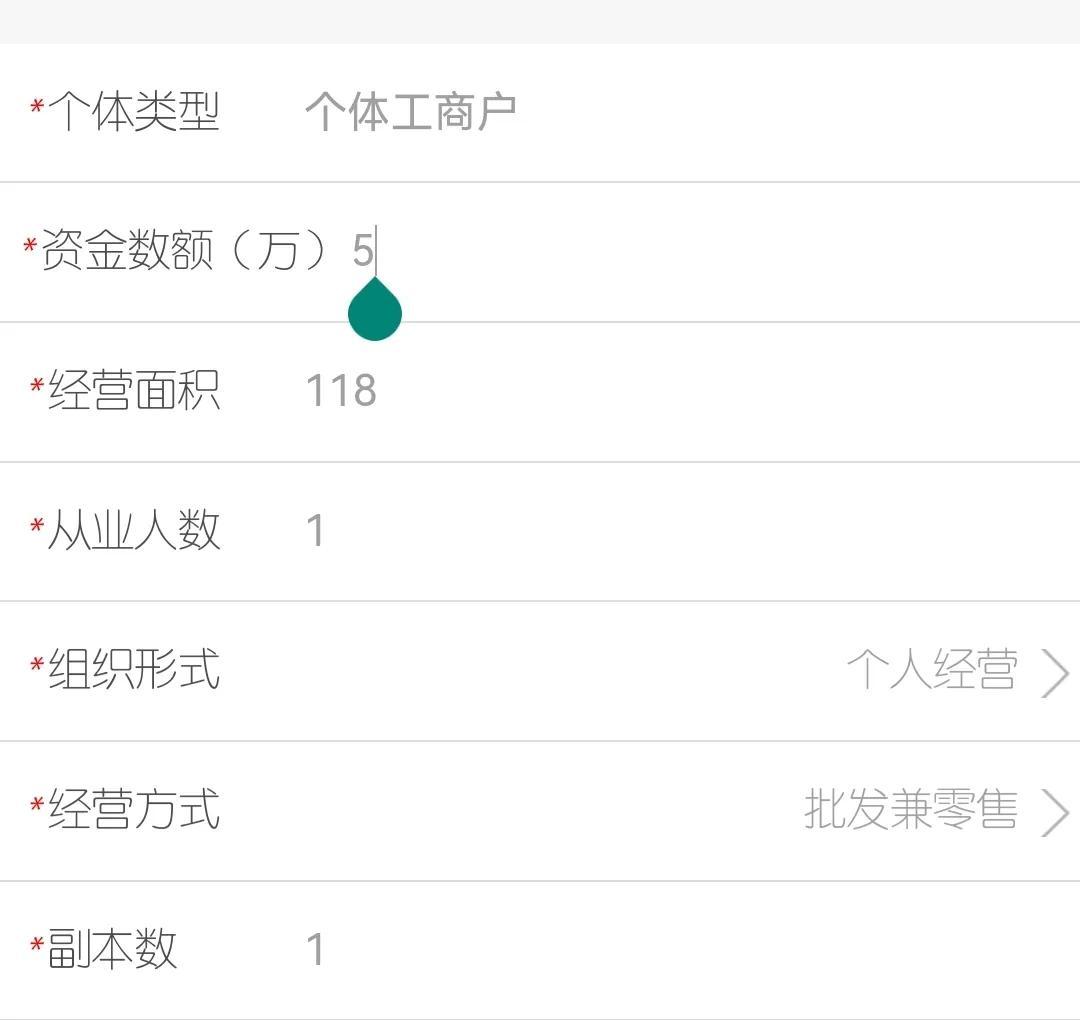Tap the green text cursor handle
The height and width of the screenshot is (1020, 1080).
[x=375, y=312]
